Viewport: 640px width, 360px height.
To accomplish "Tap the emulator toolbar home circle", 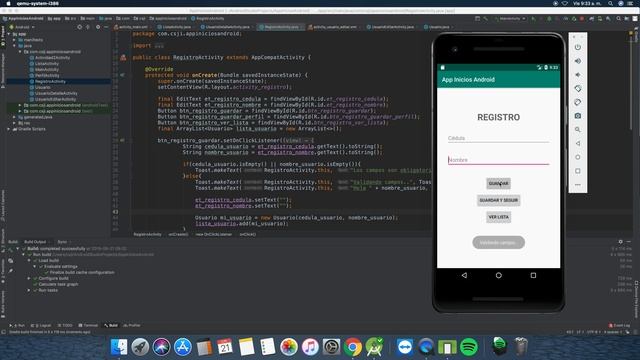I will (x=578, y=157).
